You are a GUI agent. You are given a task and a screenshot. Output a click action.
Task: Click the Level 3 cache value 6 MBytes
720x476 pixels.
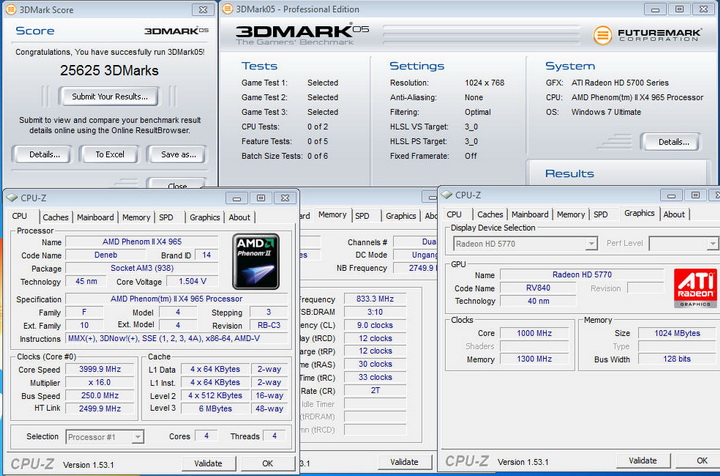click(x=215, y=409)
